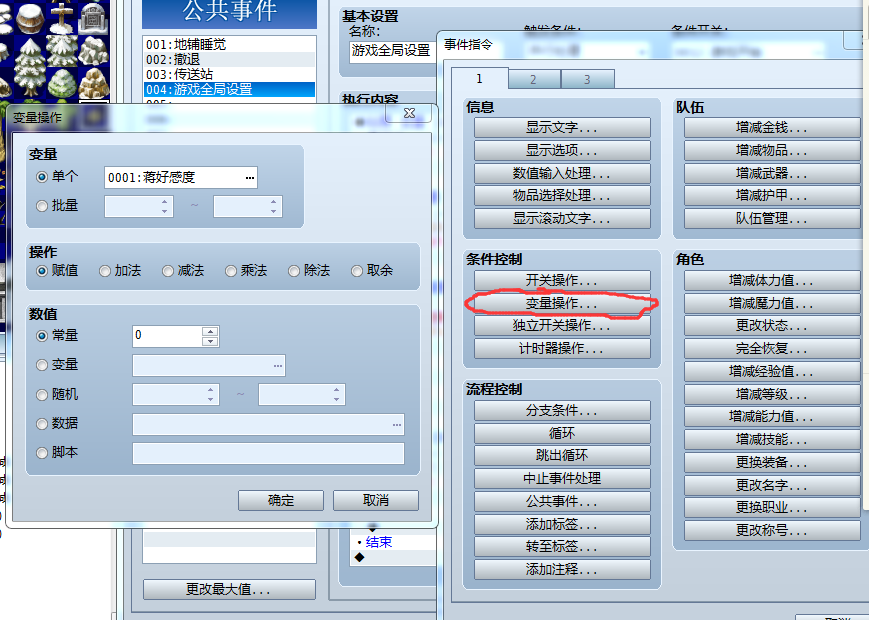The image size is (869, 620).
Task: Open the 变量 operand selector ellipsis
Action: (278, 366)
